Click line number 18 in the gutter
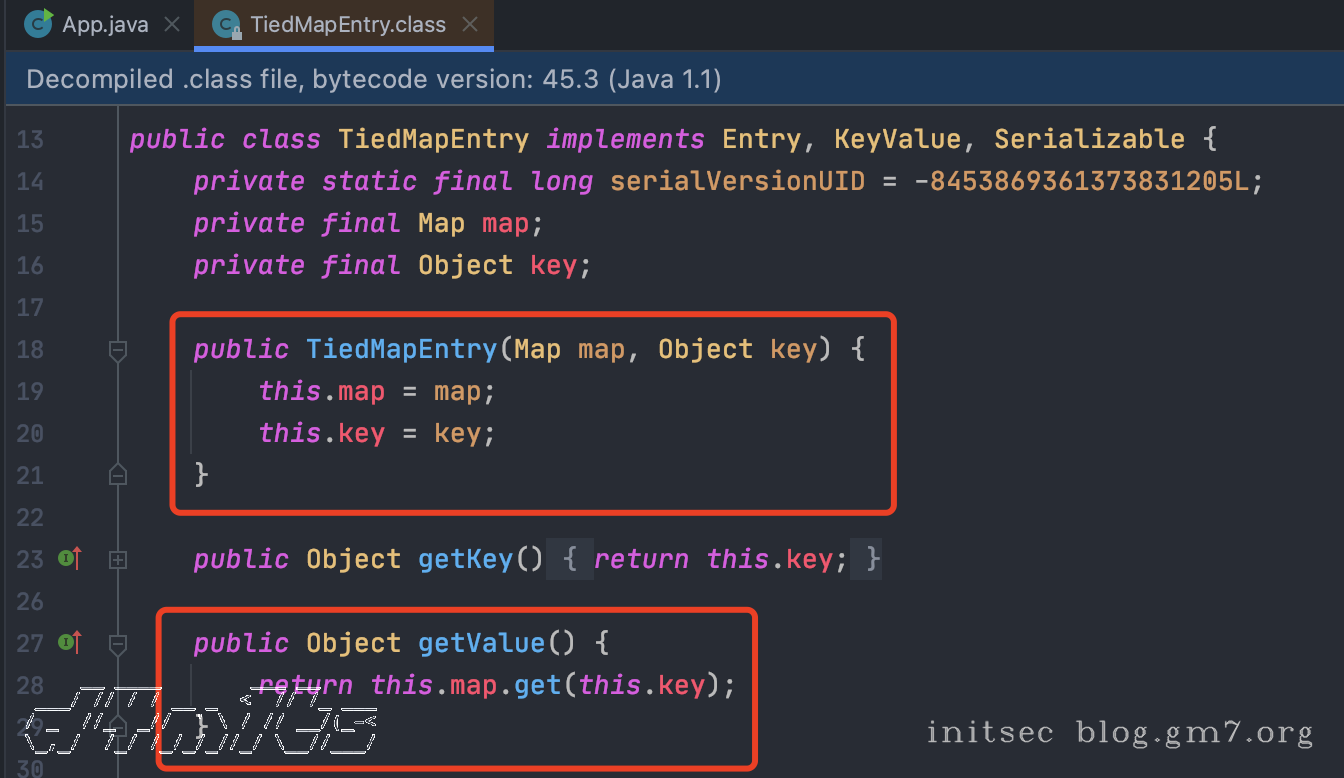 31,349
